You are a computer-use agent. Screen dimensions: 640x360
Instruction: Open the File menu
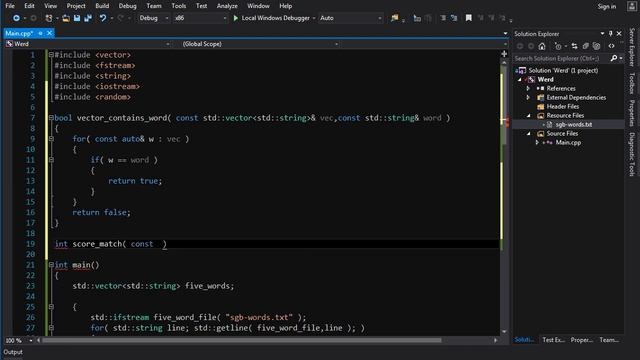[x=10, y=6]
